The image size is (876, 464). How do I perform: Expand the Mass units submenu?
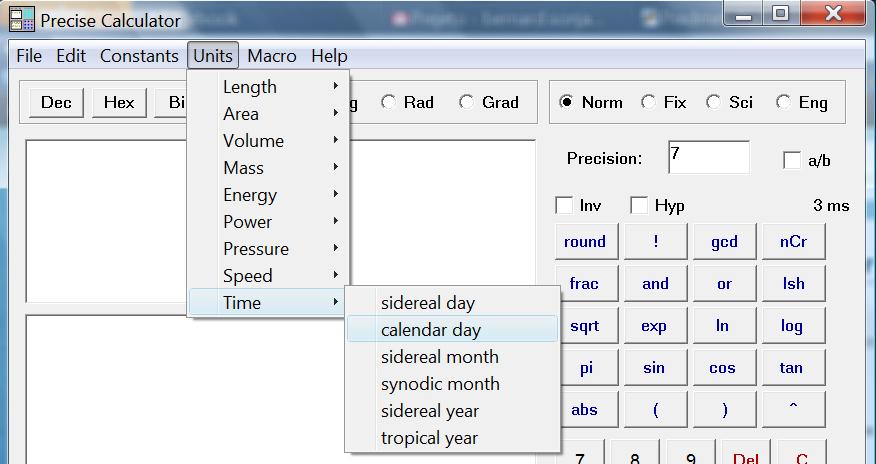268,168
